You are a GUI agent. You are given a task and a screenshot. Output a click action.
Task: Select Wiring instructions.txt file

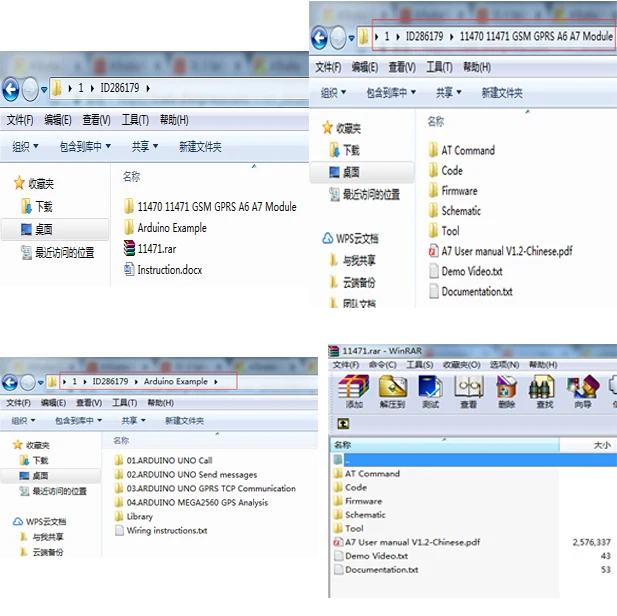click(161, 530)
